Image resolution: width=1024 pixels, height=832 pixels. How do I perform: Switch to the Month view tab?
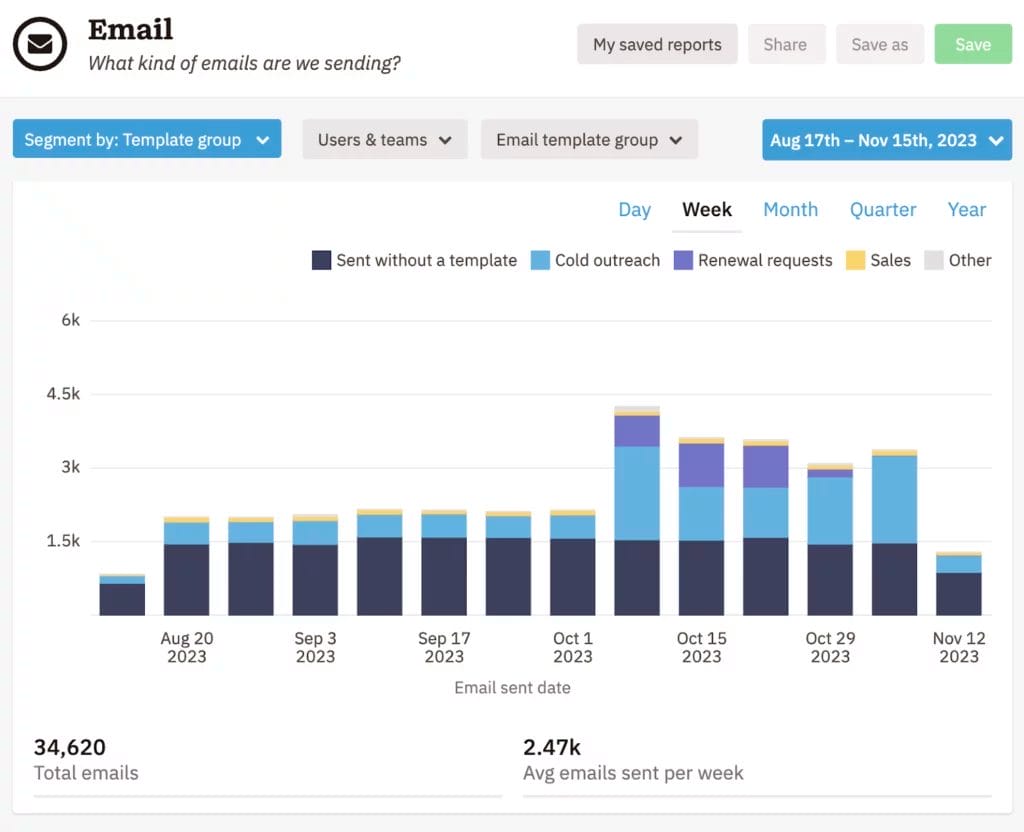[x=790, y=210]
